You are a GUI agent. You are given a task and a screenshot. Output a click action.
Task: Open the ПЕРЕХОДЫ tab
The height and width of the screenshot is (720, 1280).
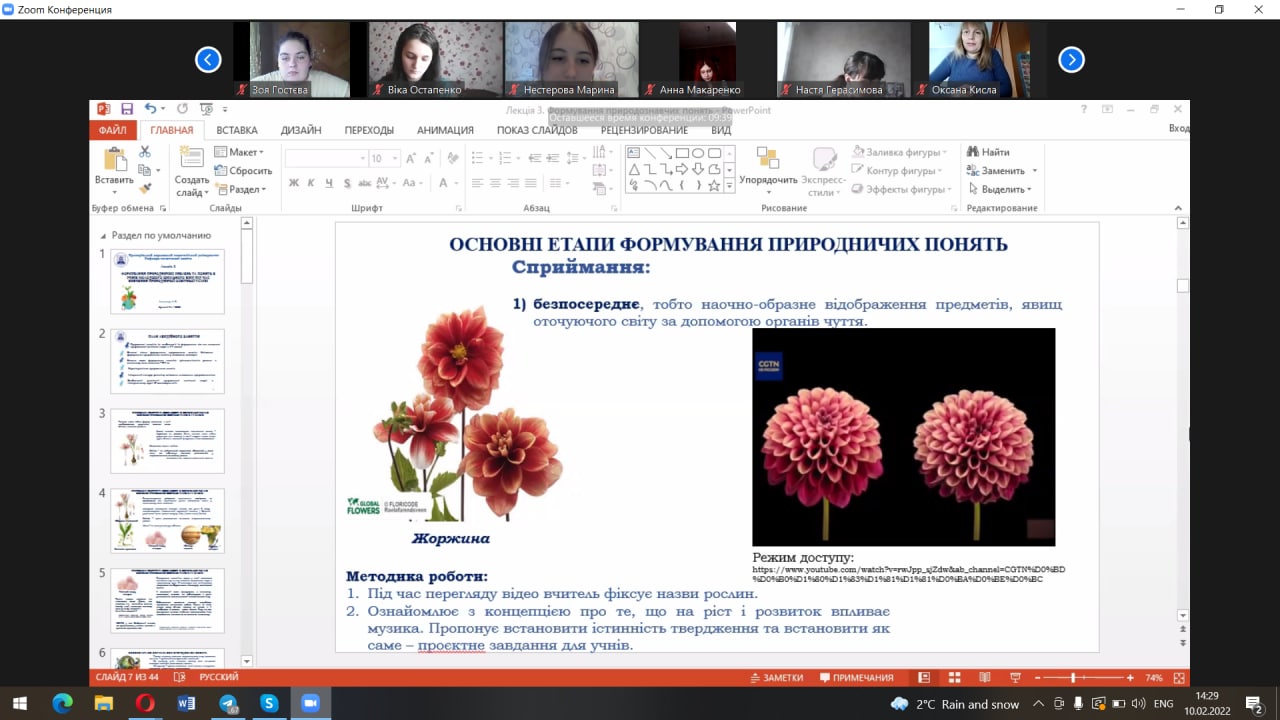[x=369, y=130]
